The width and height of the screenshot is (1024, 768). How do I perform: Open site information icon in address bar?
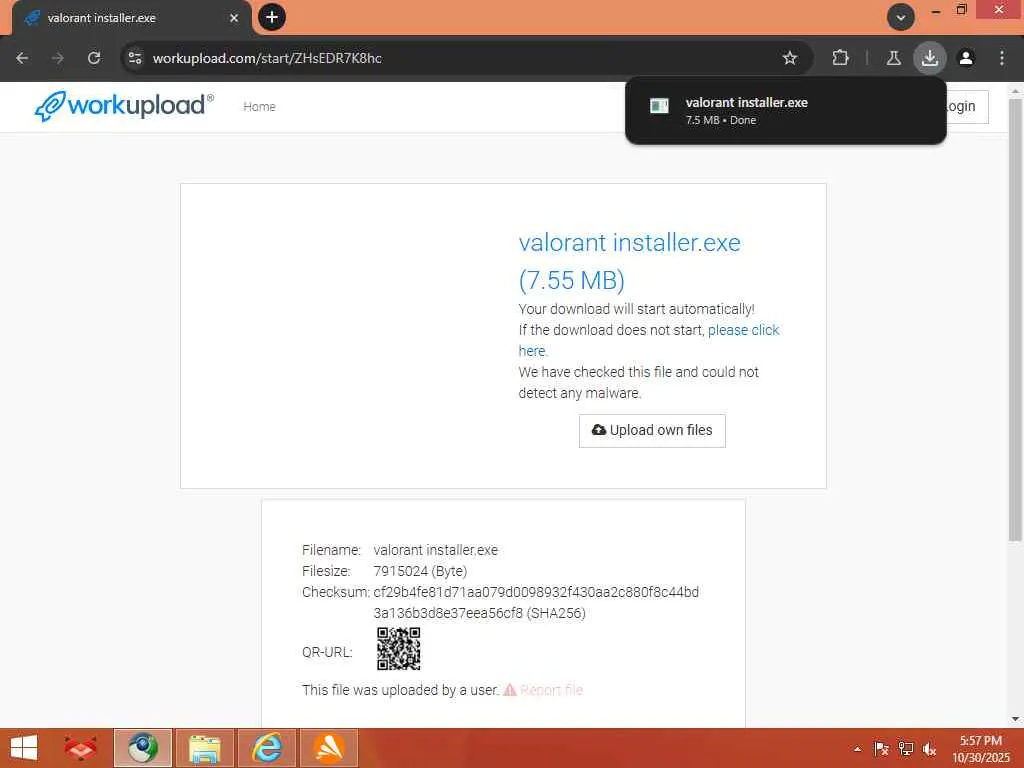[135, 58]
